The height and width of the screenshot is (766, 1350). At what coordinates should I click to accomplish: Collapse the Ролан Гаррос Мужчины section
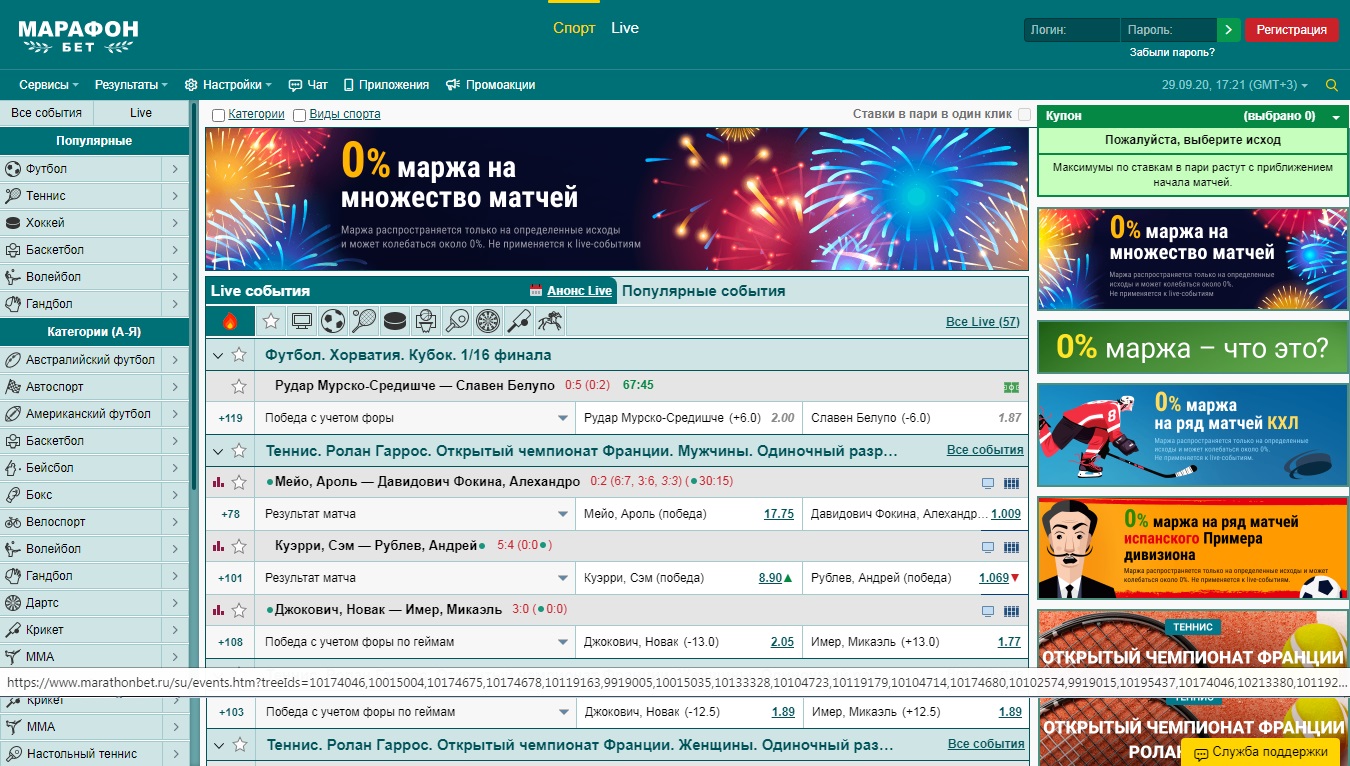click(218, 451)
